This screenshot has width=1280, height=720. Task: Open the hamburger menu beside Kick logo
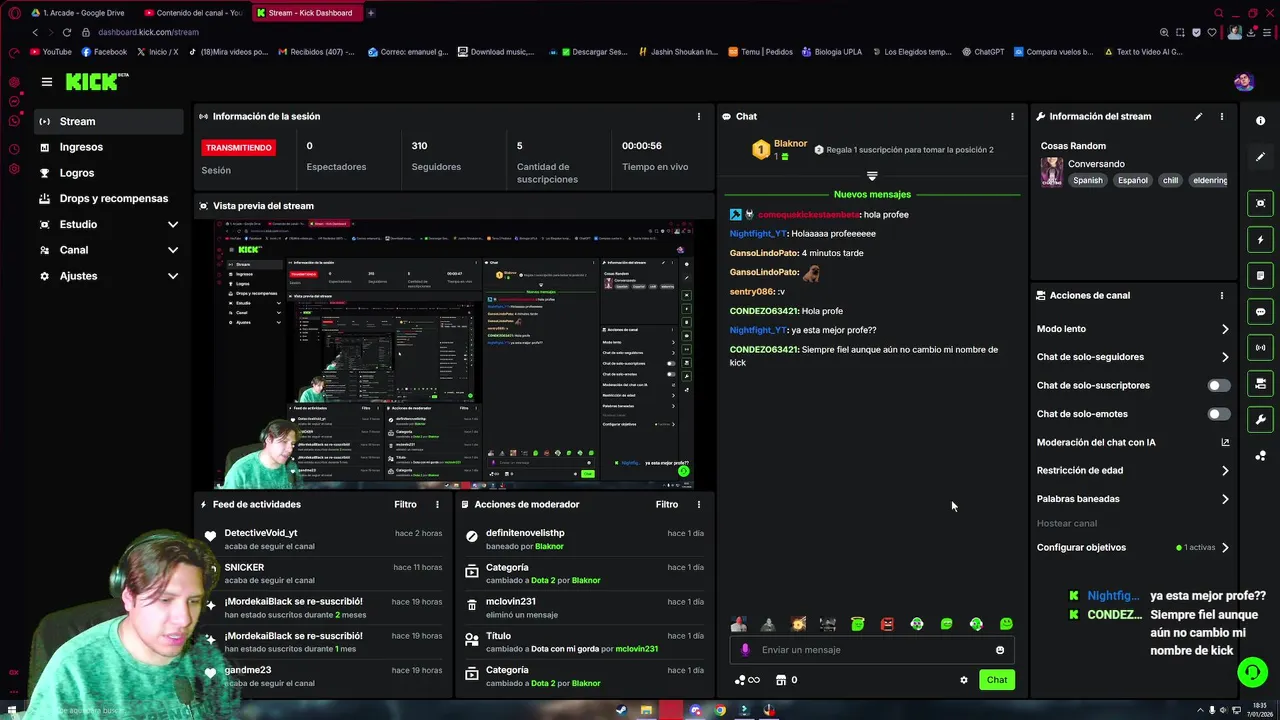46,82
